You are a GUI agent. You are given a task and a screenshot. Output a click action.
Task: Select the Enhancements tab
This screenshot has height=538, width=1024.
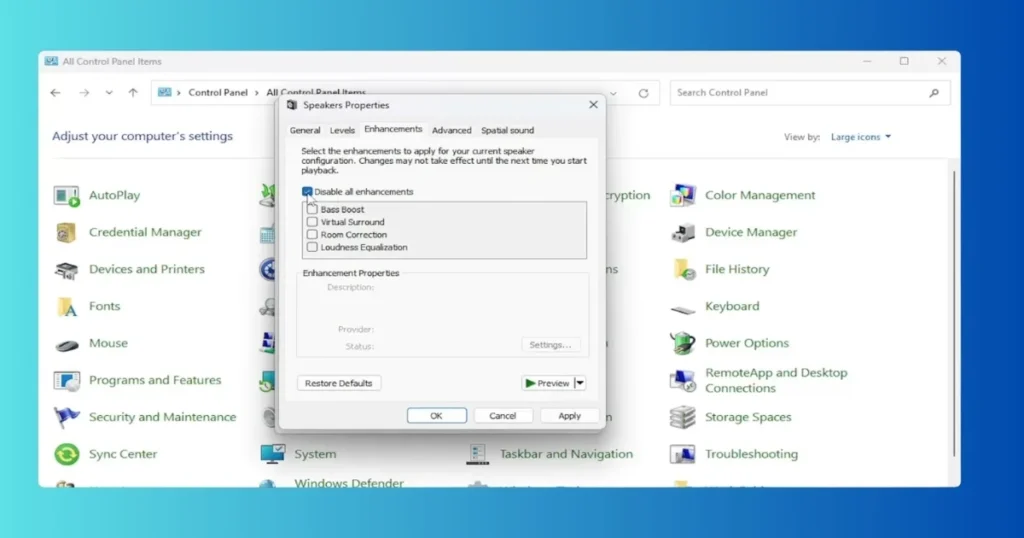pos(393,129)
